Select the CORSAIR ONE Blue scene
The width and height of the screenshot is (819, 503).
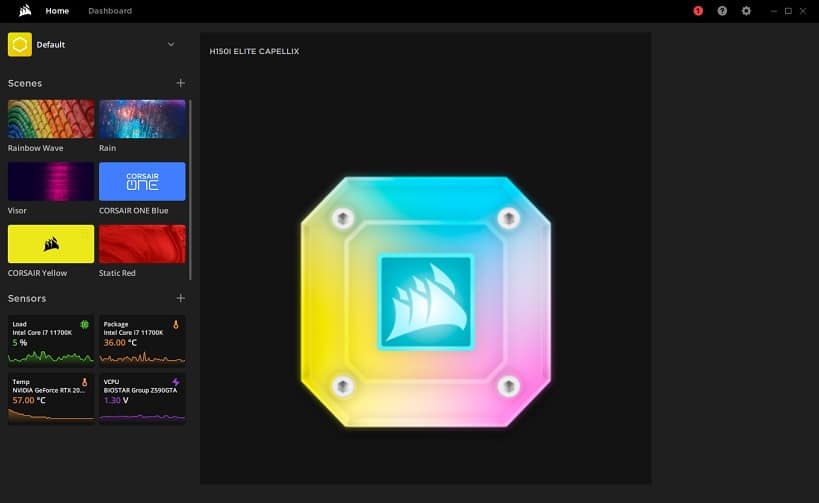pyautogui.click(x=142, y=182)
